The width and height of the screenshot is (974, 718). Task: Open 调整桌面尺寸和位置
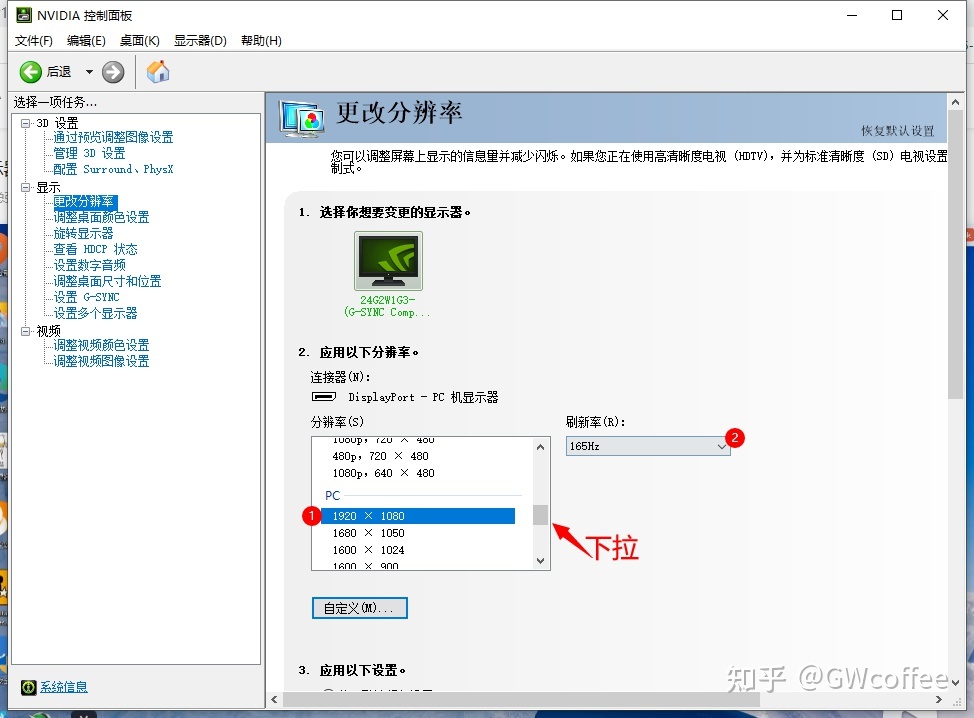pos(107,281)
